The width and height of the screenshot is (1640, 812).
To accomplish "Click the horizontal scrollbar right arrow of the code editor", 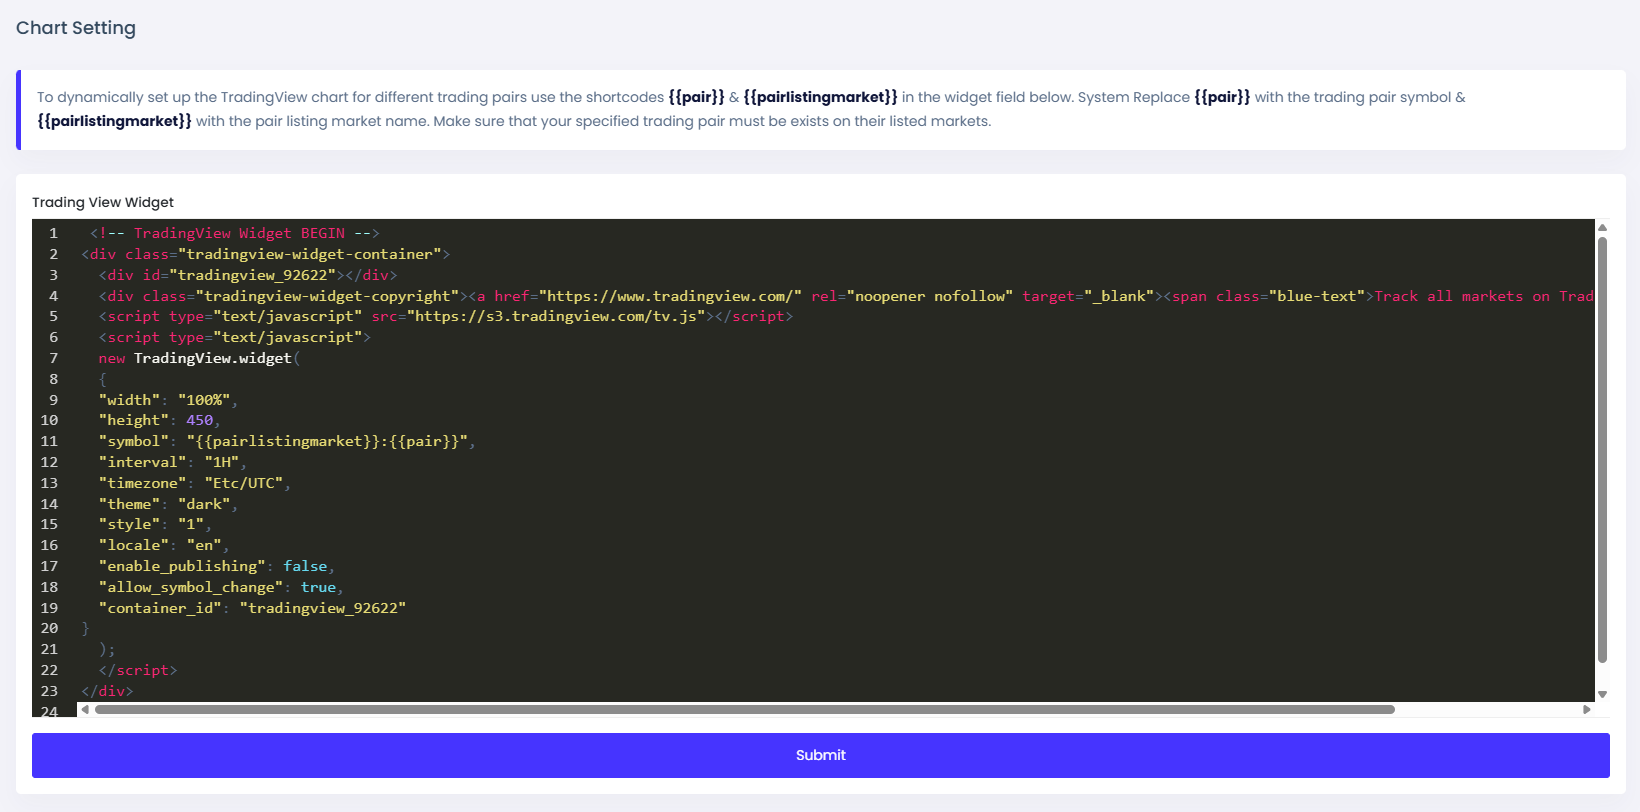I will 1587,710.
